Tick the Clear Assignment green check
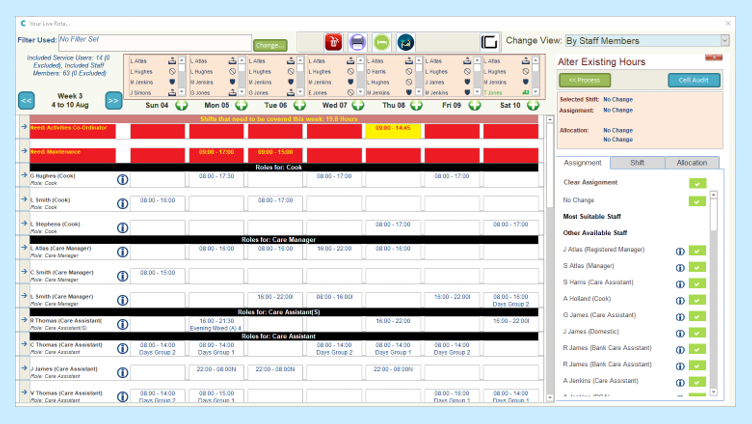Image resolution: width=752 pixels, height=424 pixels. point(697,183)
